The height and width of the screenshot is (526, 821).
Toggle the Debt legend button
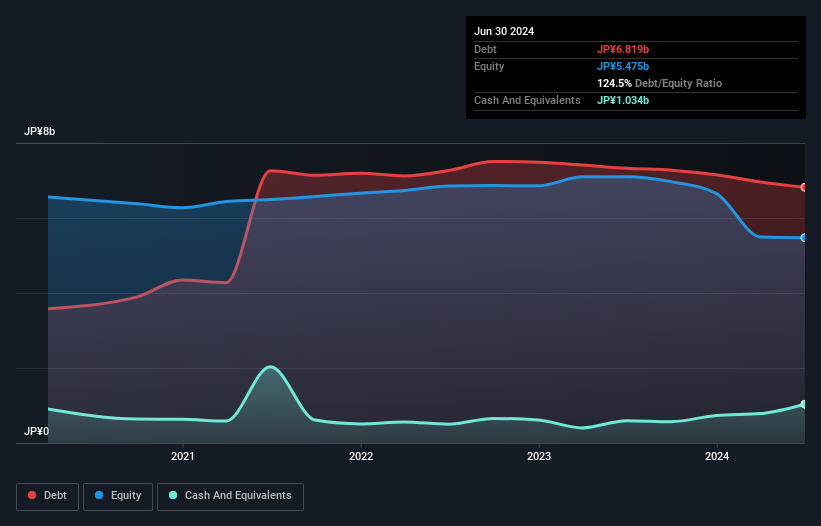tap(48, 496)
